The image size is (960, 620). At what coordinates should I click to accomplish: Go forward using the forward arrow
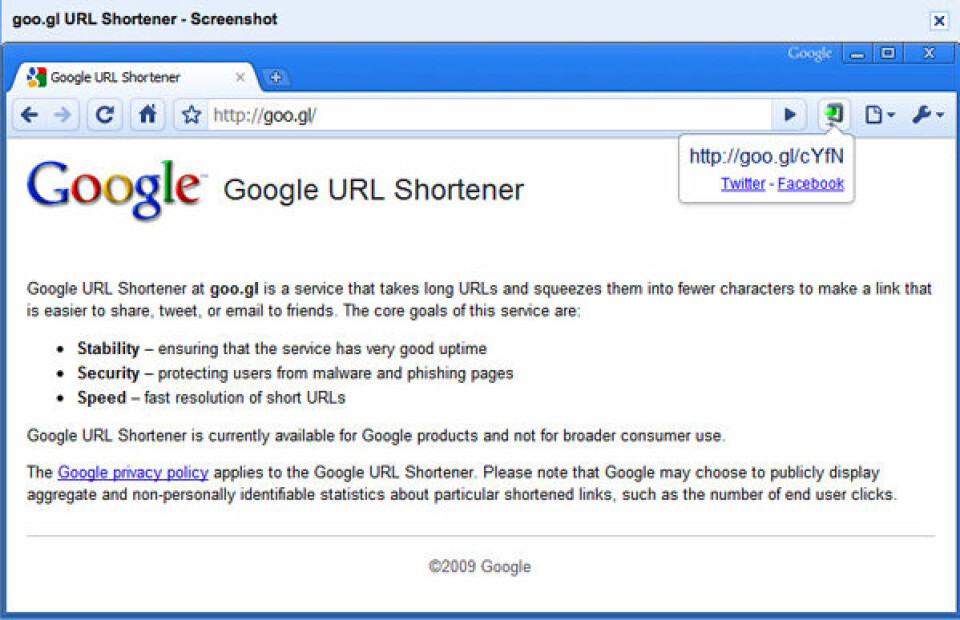tap(62, 114)
